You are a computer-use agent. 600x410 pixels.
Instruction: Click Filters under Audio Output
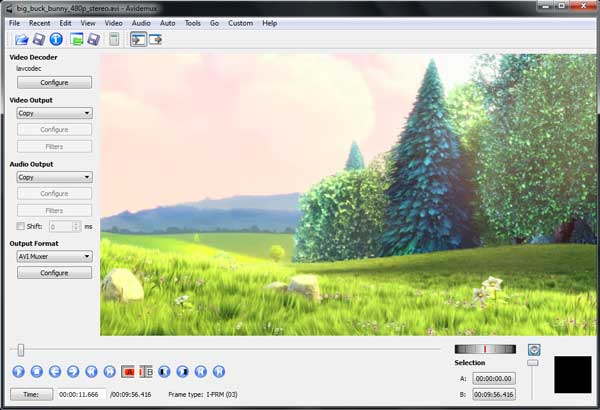(x=54, y=211)
